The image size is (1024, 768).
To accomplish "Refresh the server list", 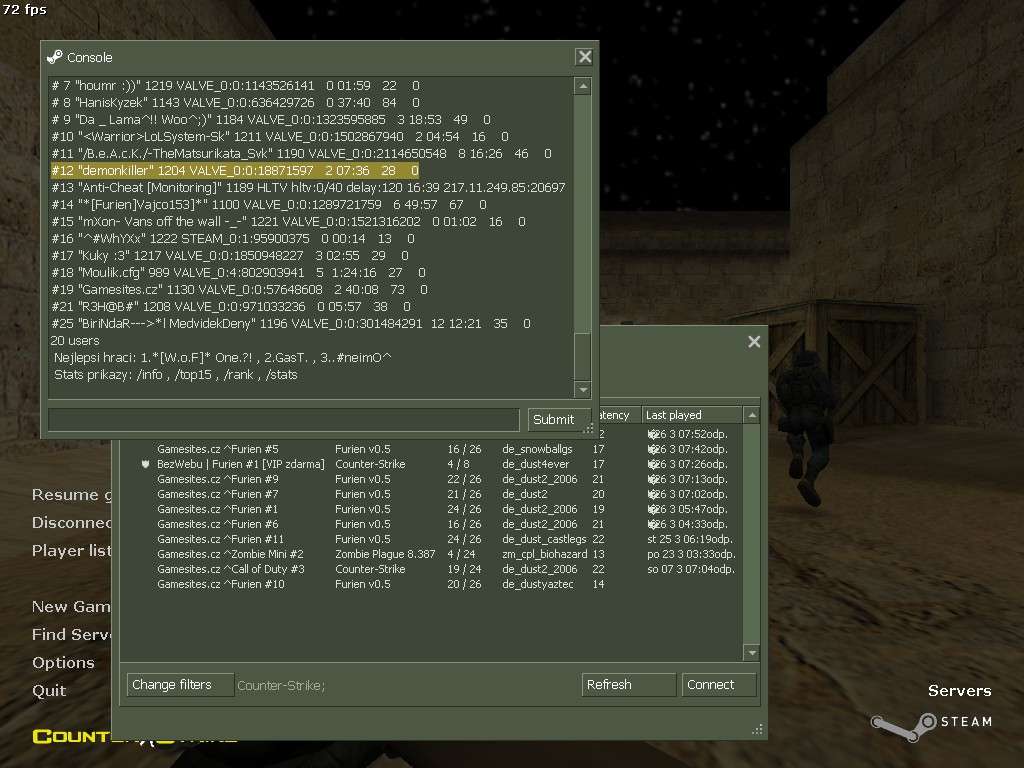I will [628, 685].
